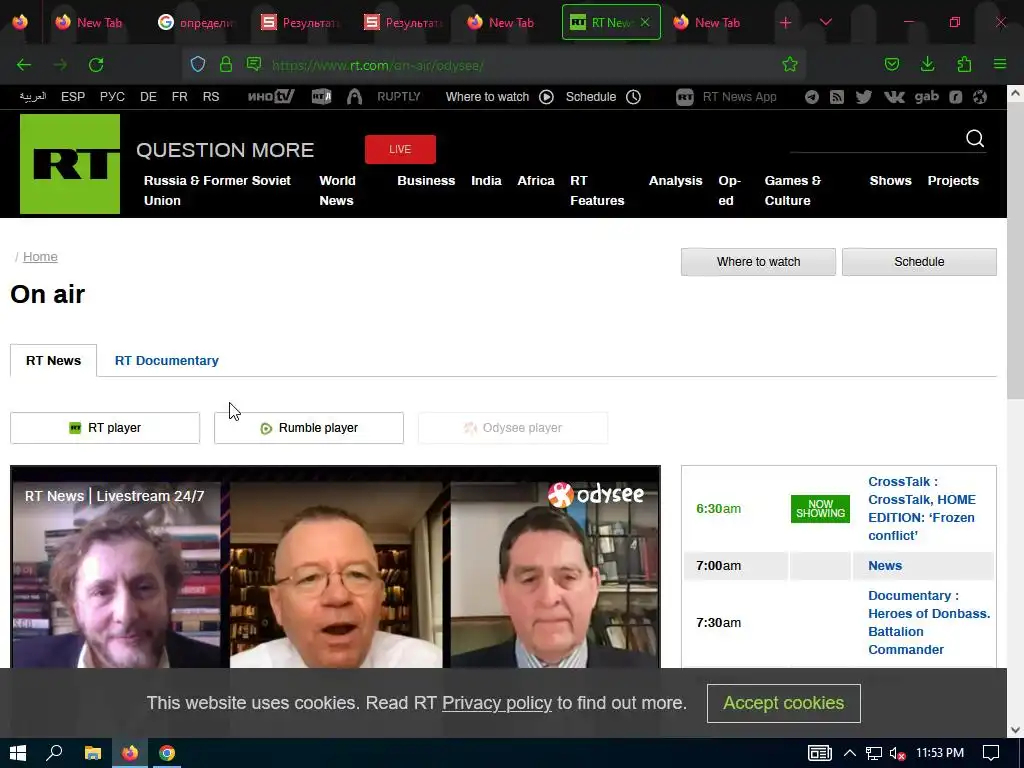The height and width of the screenshot is (768, 1024).
Task: Click the gray Schedule button
Action: [919, 262]
